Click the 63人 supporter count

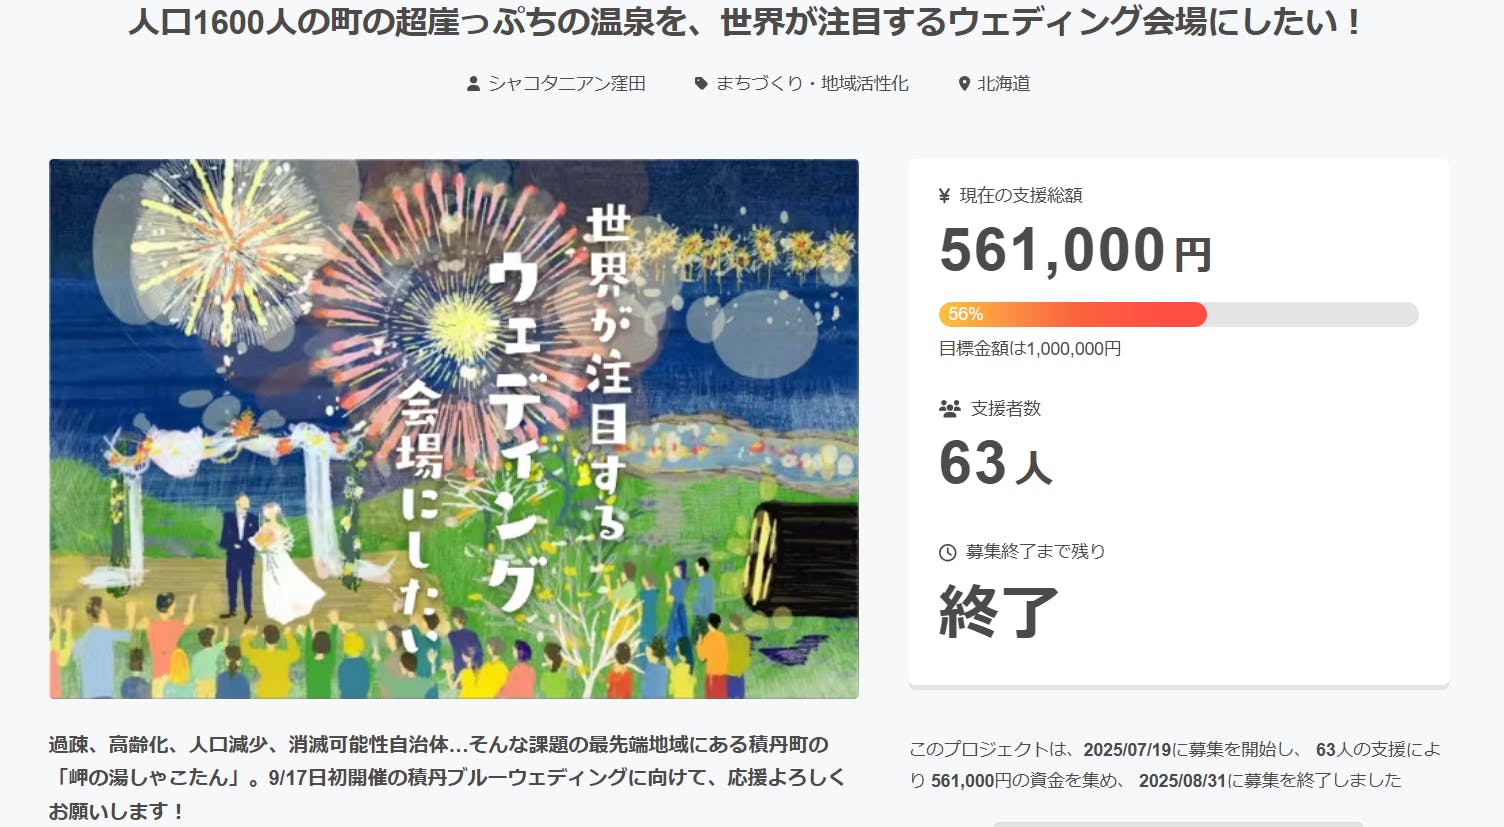click(x=995, y=464)
